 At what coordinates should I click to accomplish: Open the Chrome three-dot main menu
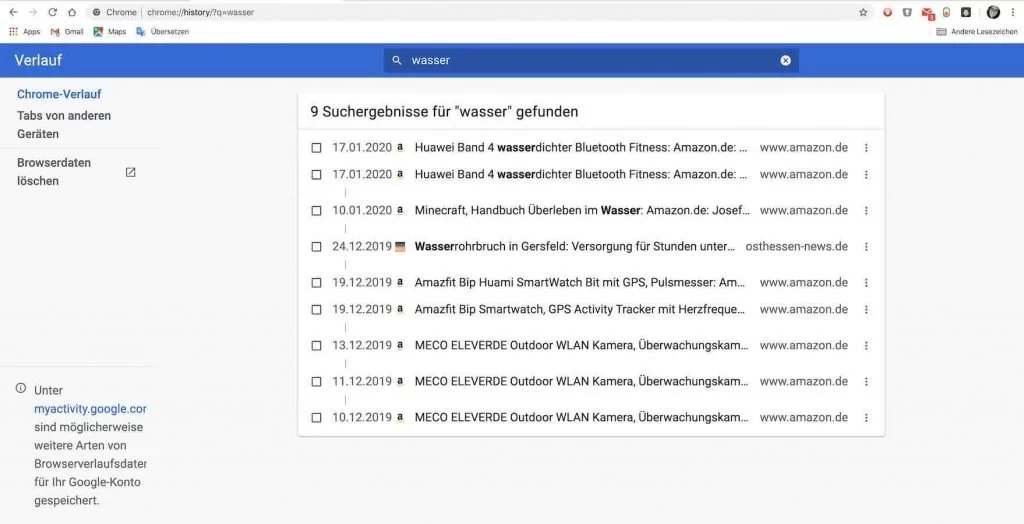[x=1013, y=12]
